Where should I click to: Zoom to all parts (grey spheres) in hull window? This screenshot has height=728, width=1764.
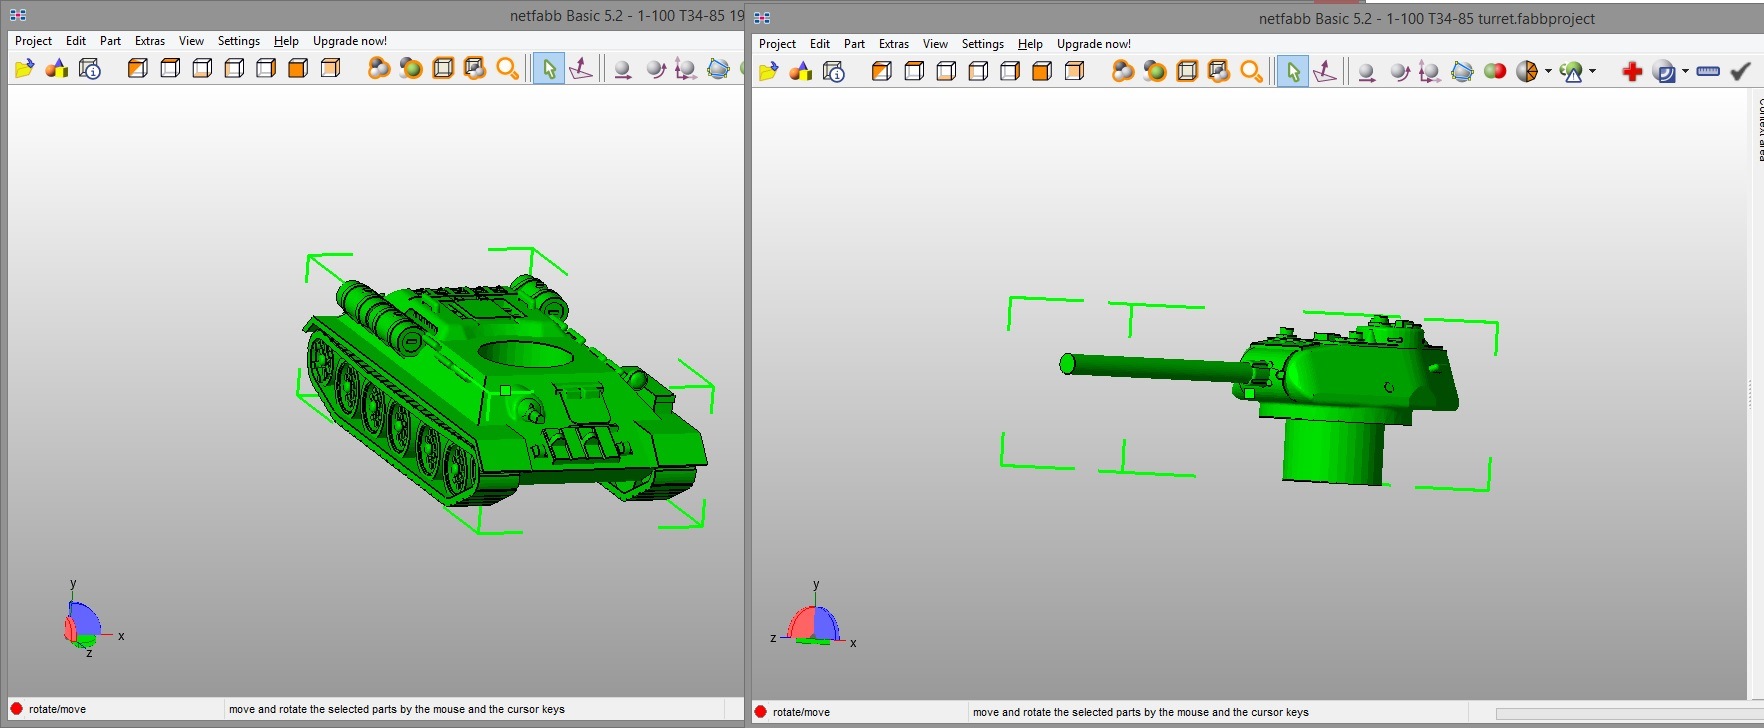click(379, 68)
